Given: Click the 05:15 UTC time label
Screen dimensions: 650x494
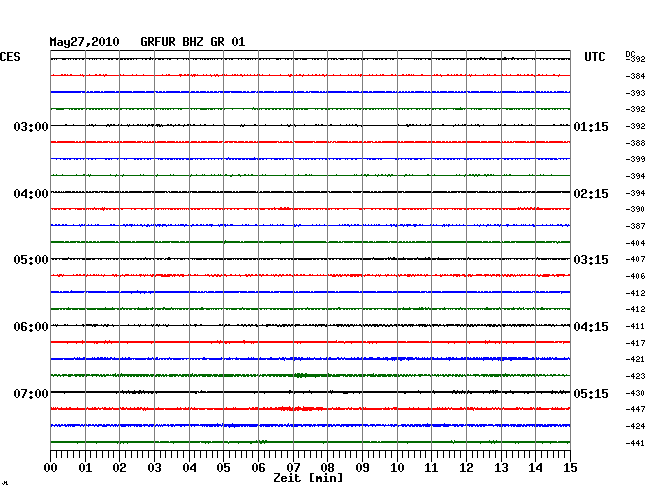Looking at the screenshot, I should (x=591, y=393).
